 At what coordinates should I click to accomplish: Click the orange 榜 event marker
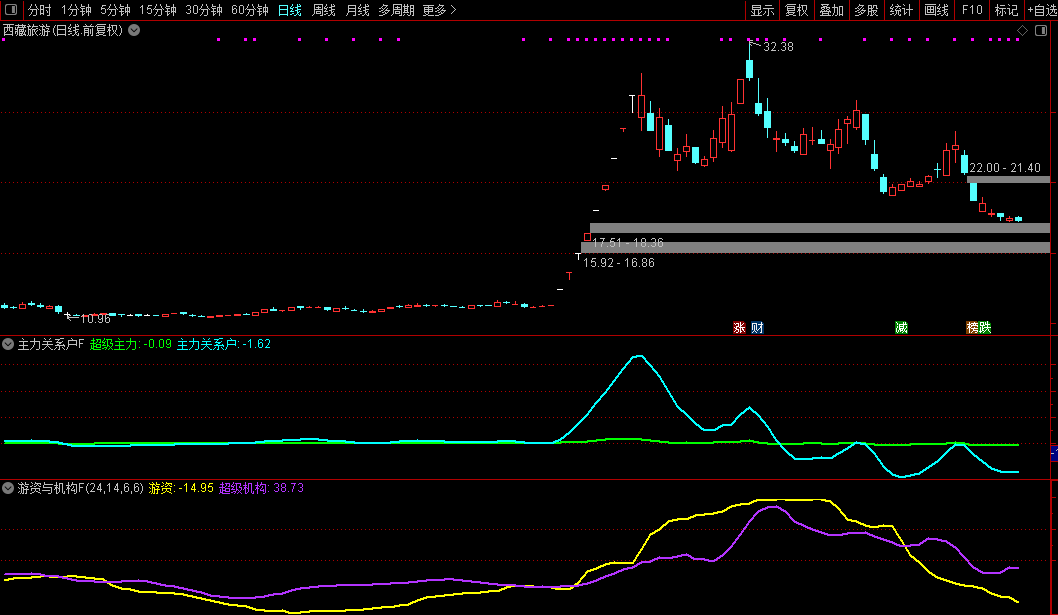point(972,327)
